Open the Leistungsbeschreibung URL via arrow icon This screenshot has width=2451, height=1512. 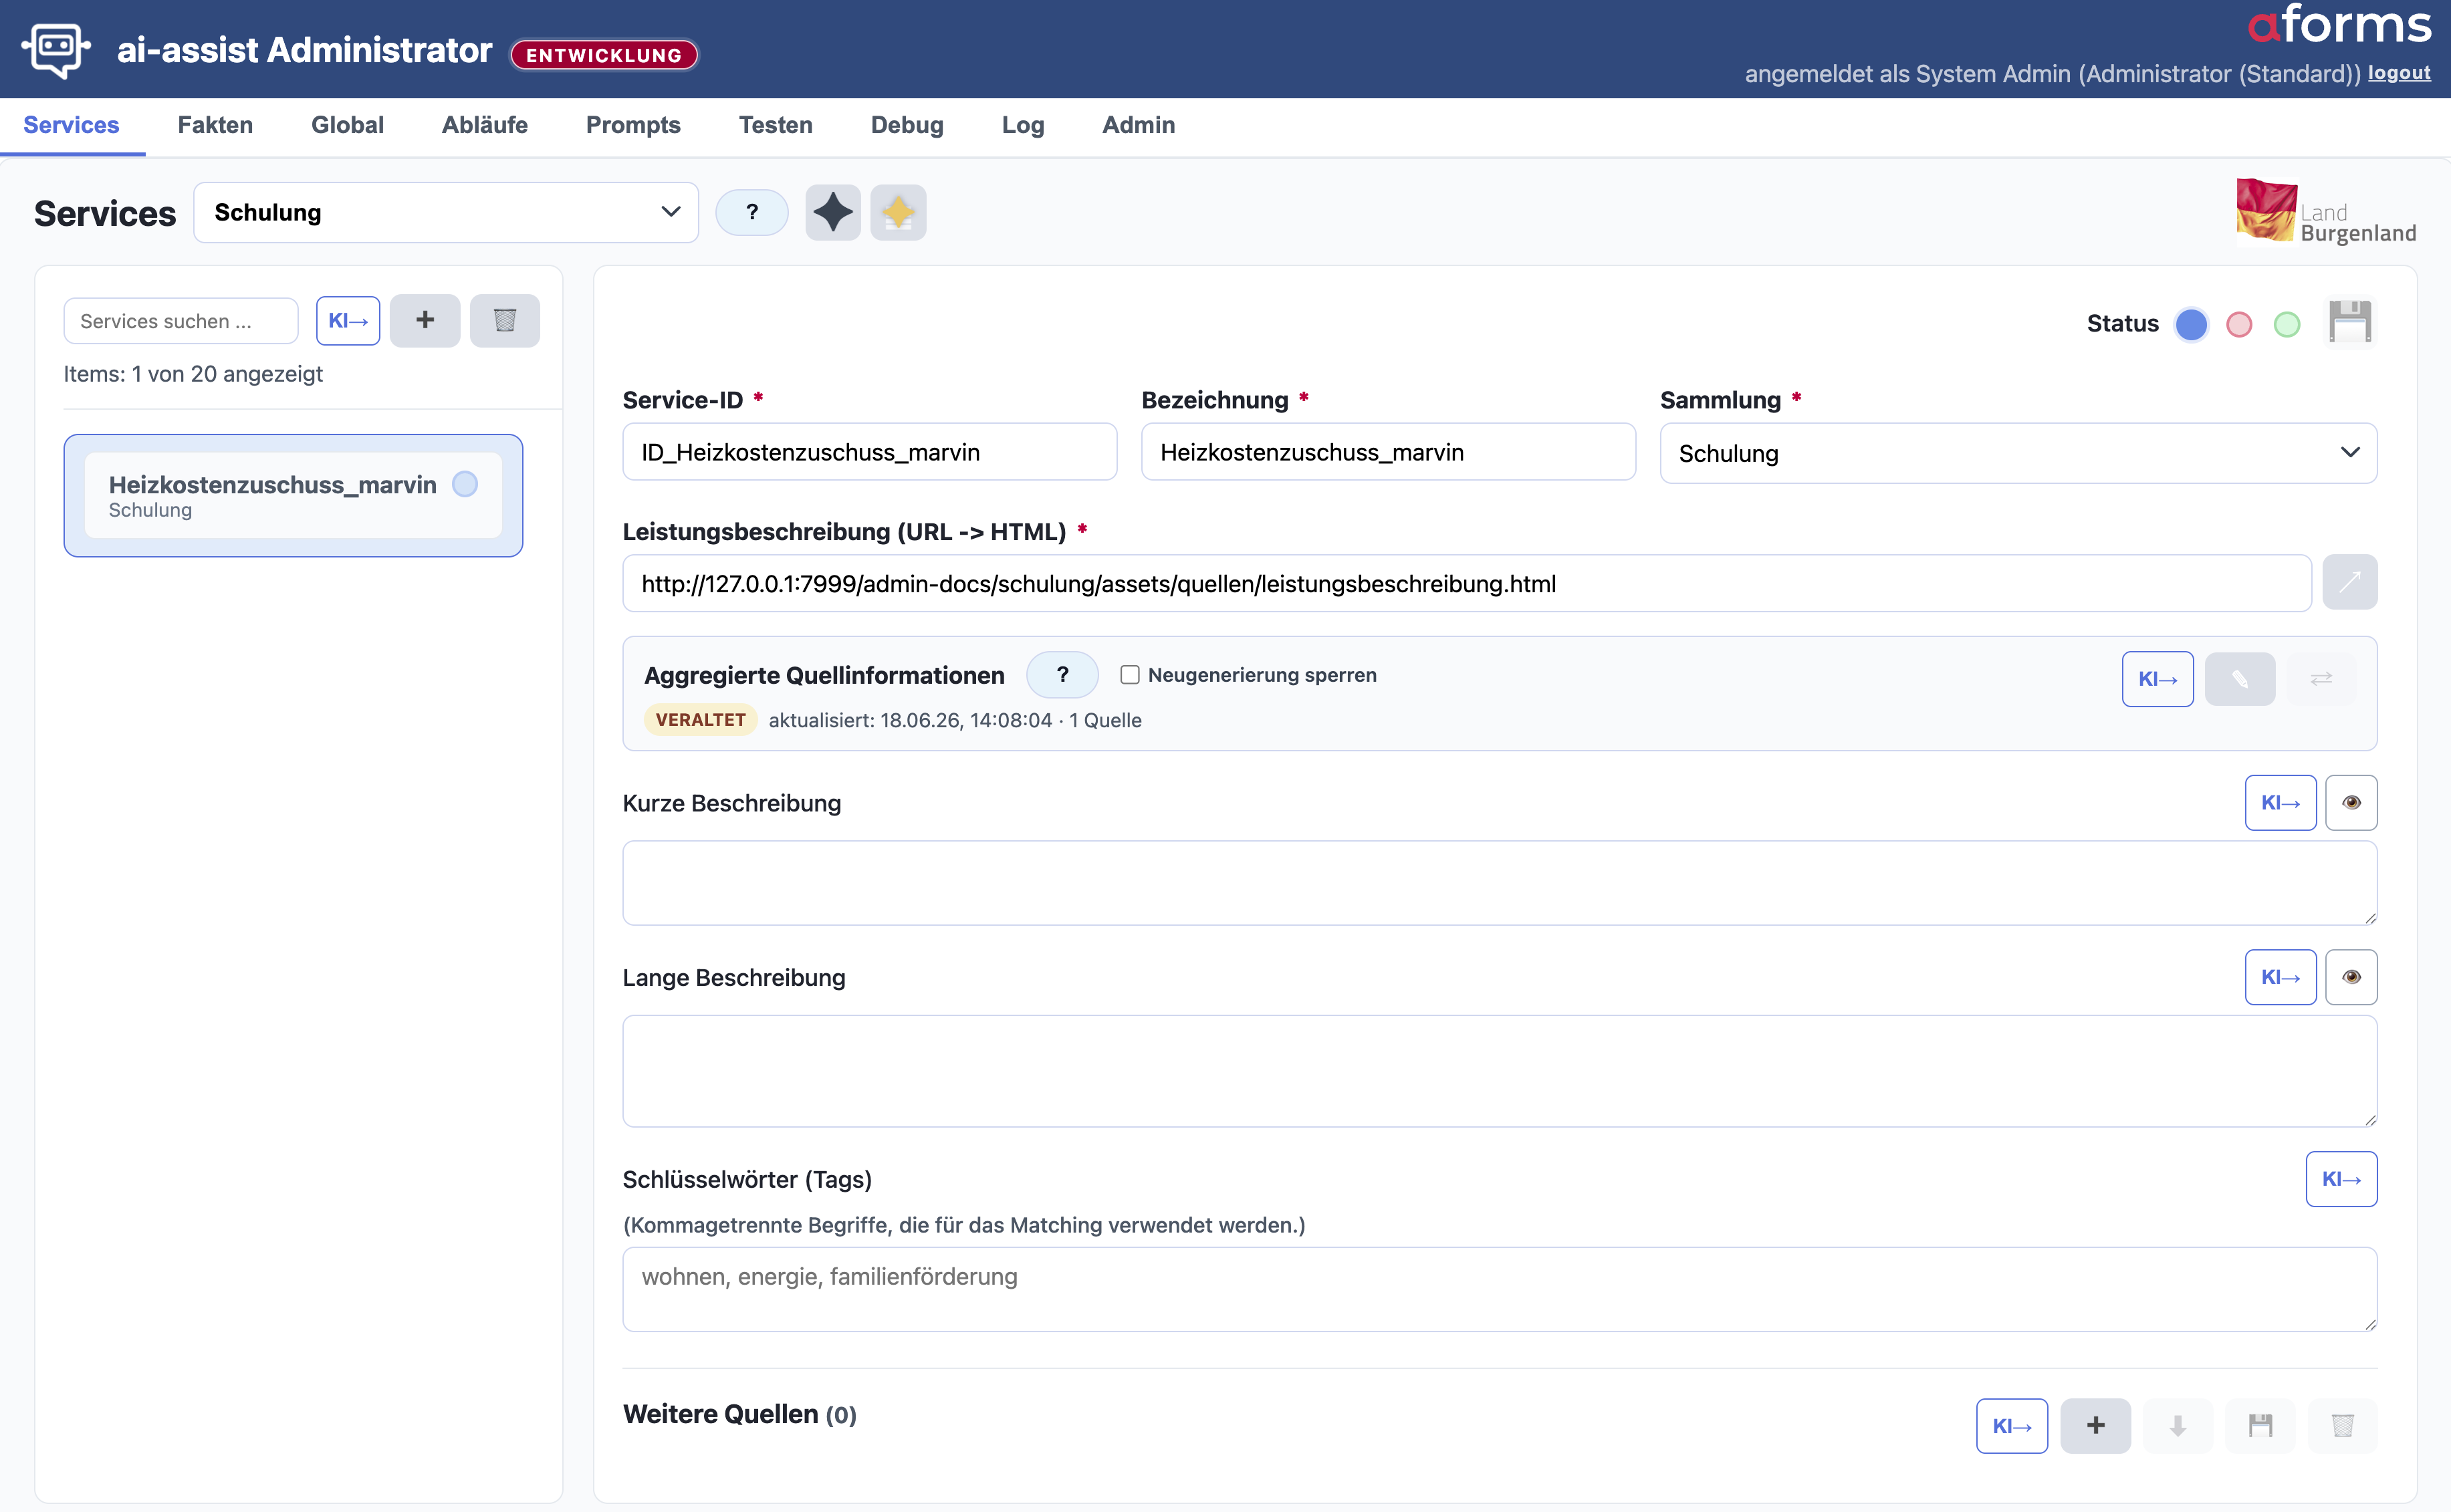pyautogui.click(x=2350, y=582)
